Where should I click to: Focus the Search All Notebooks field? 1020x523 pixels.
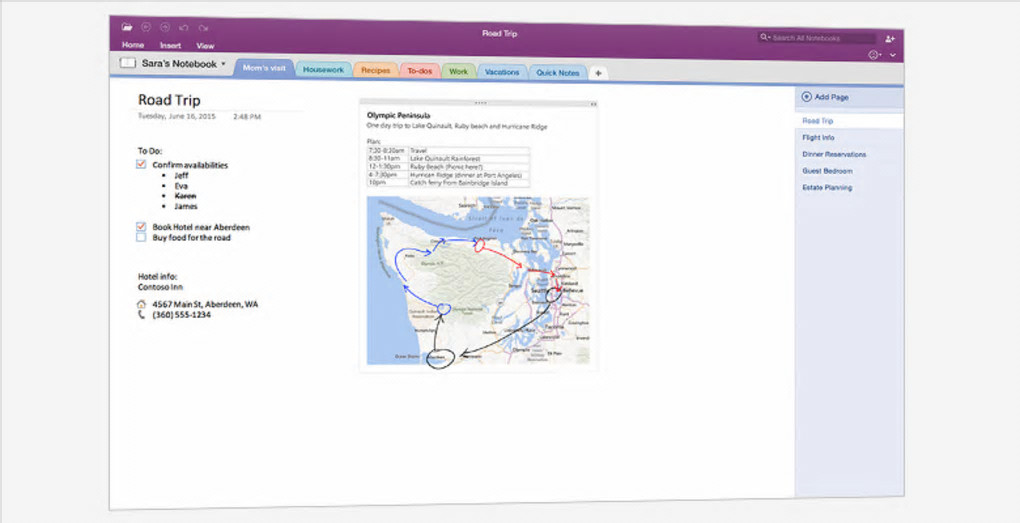point(822,38)
